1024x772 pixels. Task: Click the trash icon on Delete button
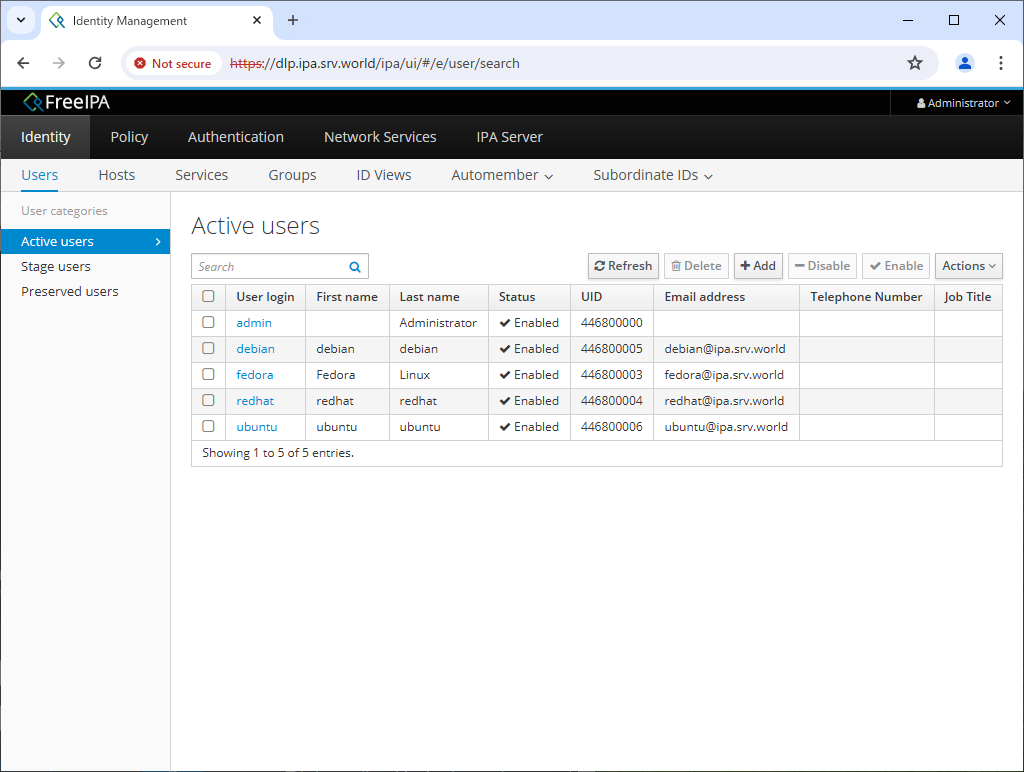point(677,266)
